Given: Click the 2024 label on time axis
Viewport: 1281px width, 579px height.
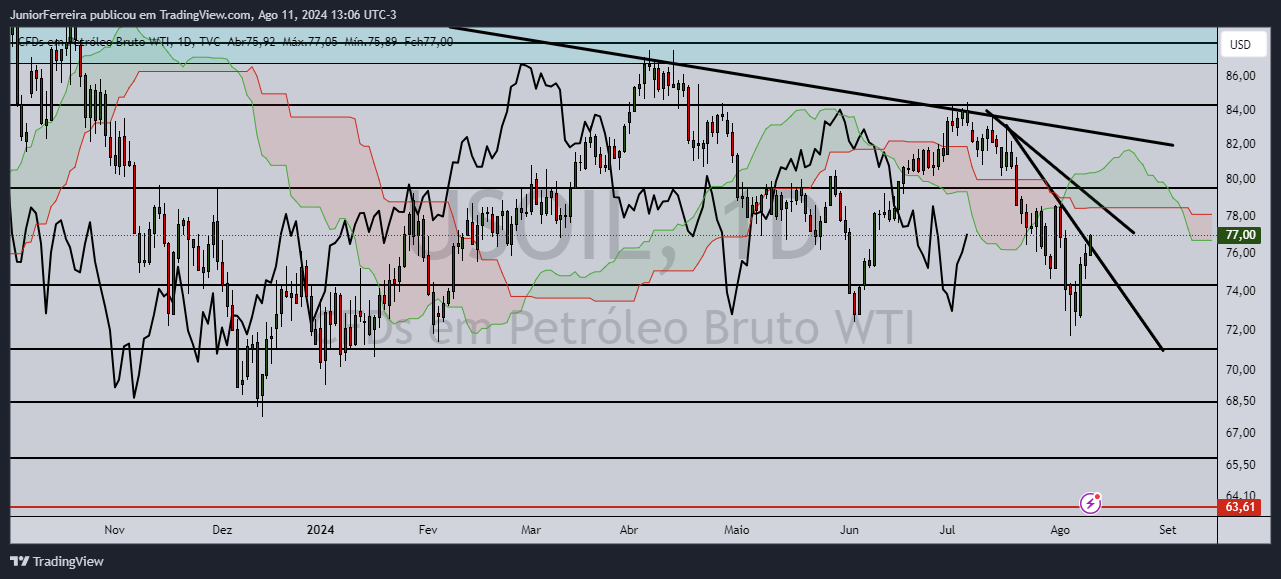Looking at the screenshot, I should [321, 530].
